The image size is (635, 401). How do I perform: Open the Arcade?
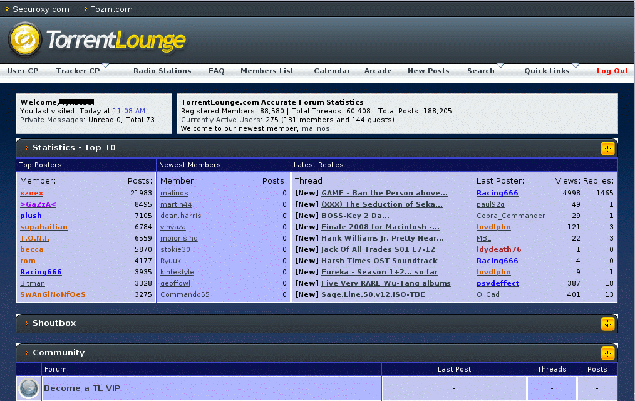[377, 71]
